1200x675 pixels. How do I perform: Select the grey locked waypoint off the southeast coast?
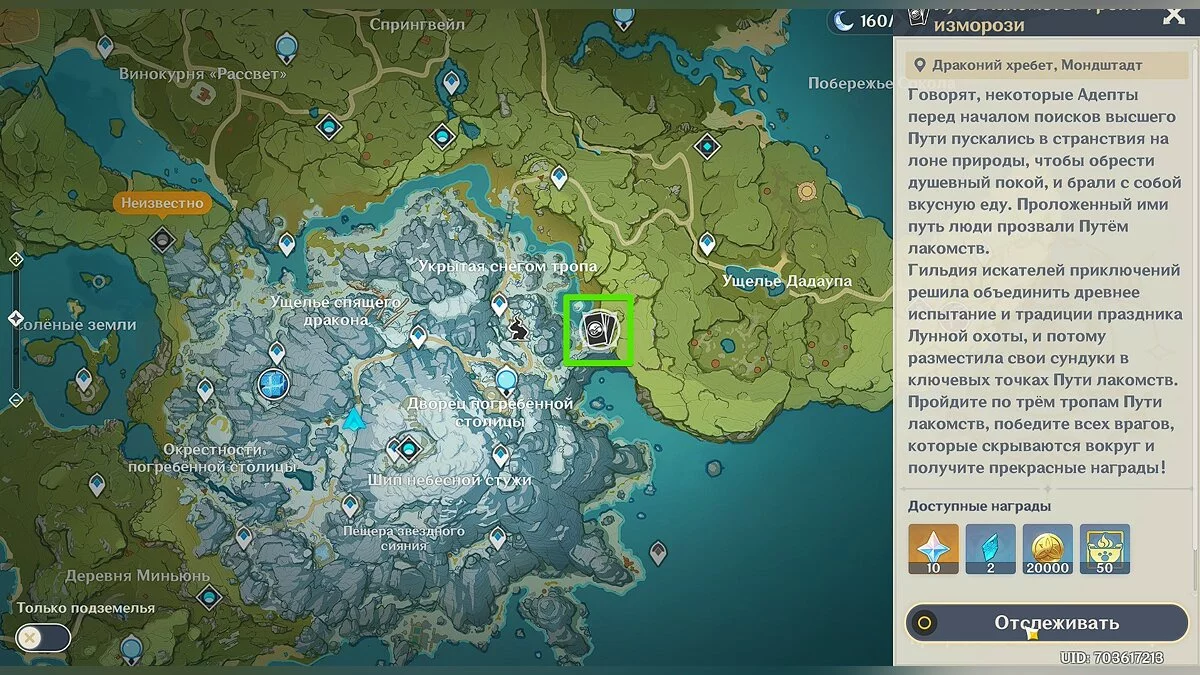pos(658,551)
